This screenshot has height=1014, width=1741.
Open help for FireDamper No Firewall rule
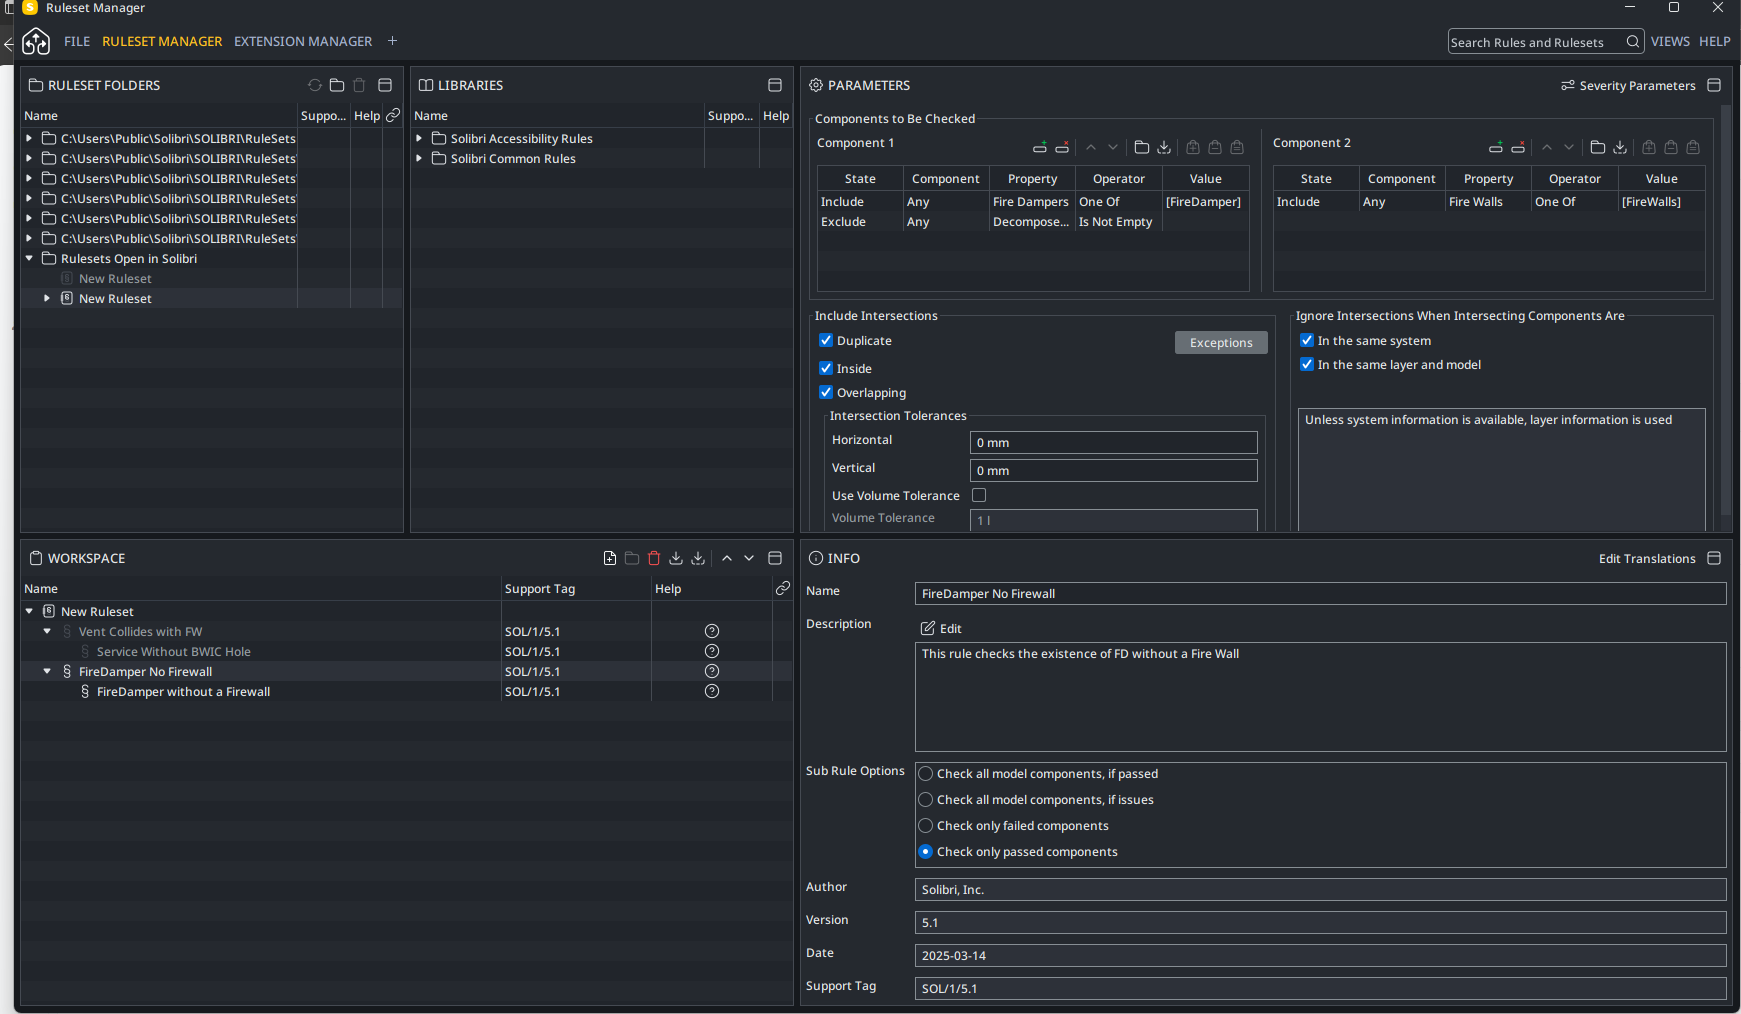(x=712, y=671)
